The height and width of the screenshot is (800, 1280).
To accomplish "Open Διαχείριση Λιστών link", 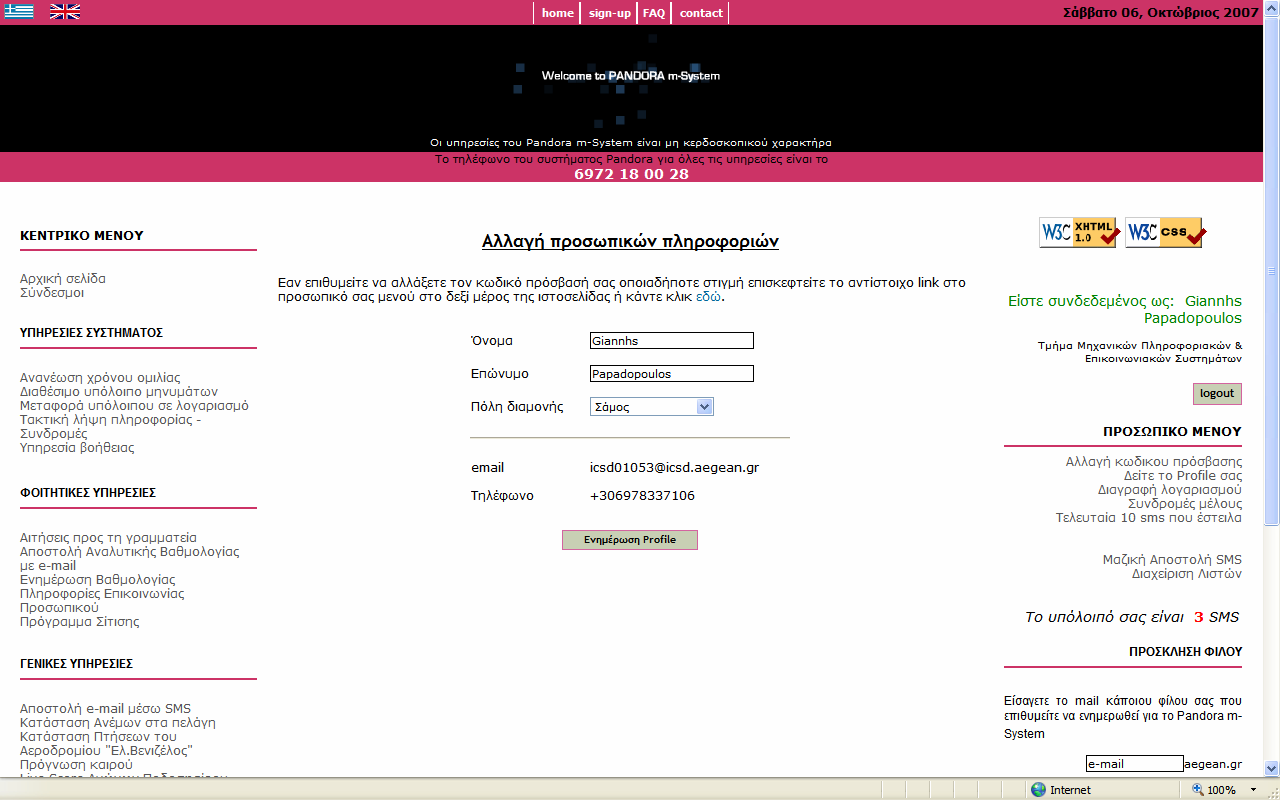I will click(x=1187, y=574).
